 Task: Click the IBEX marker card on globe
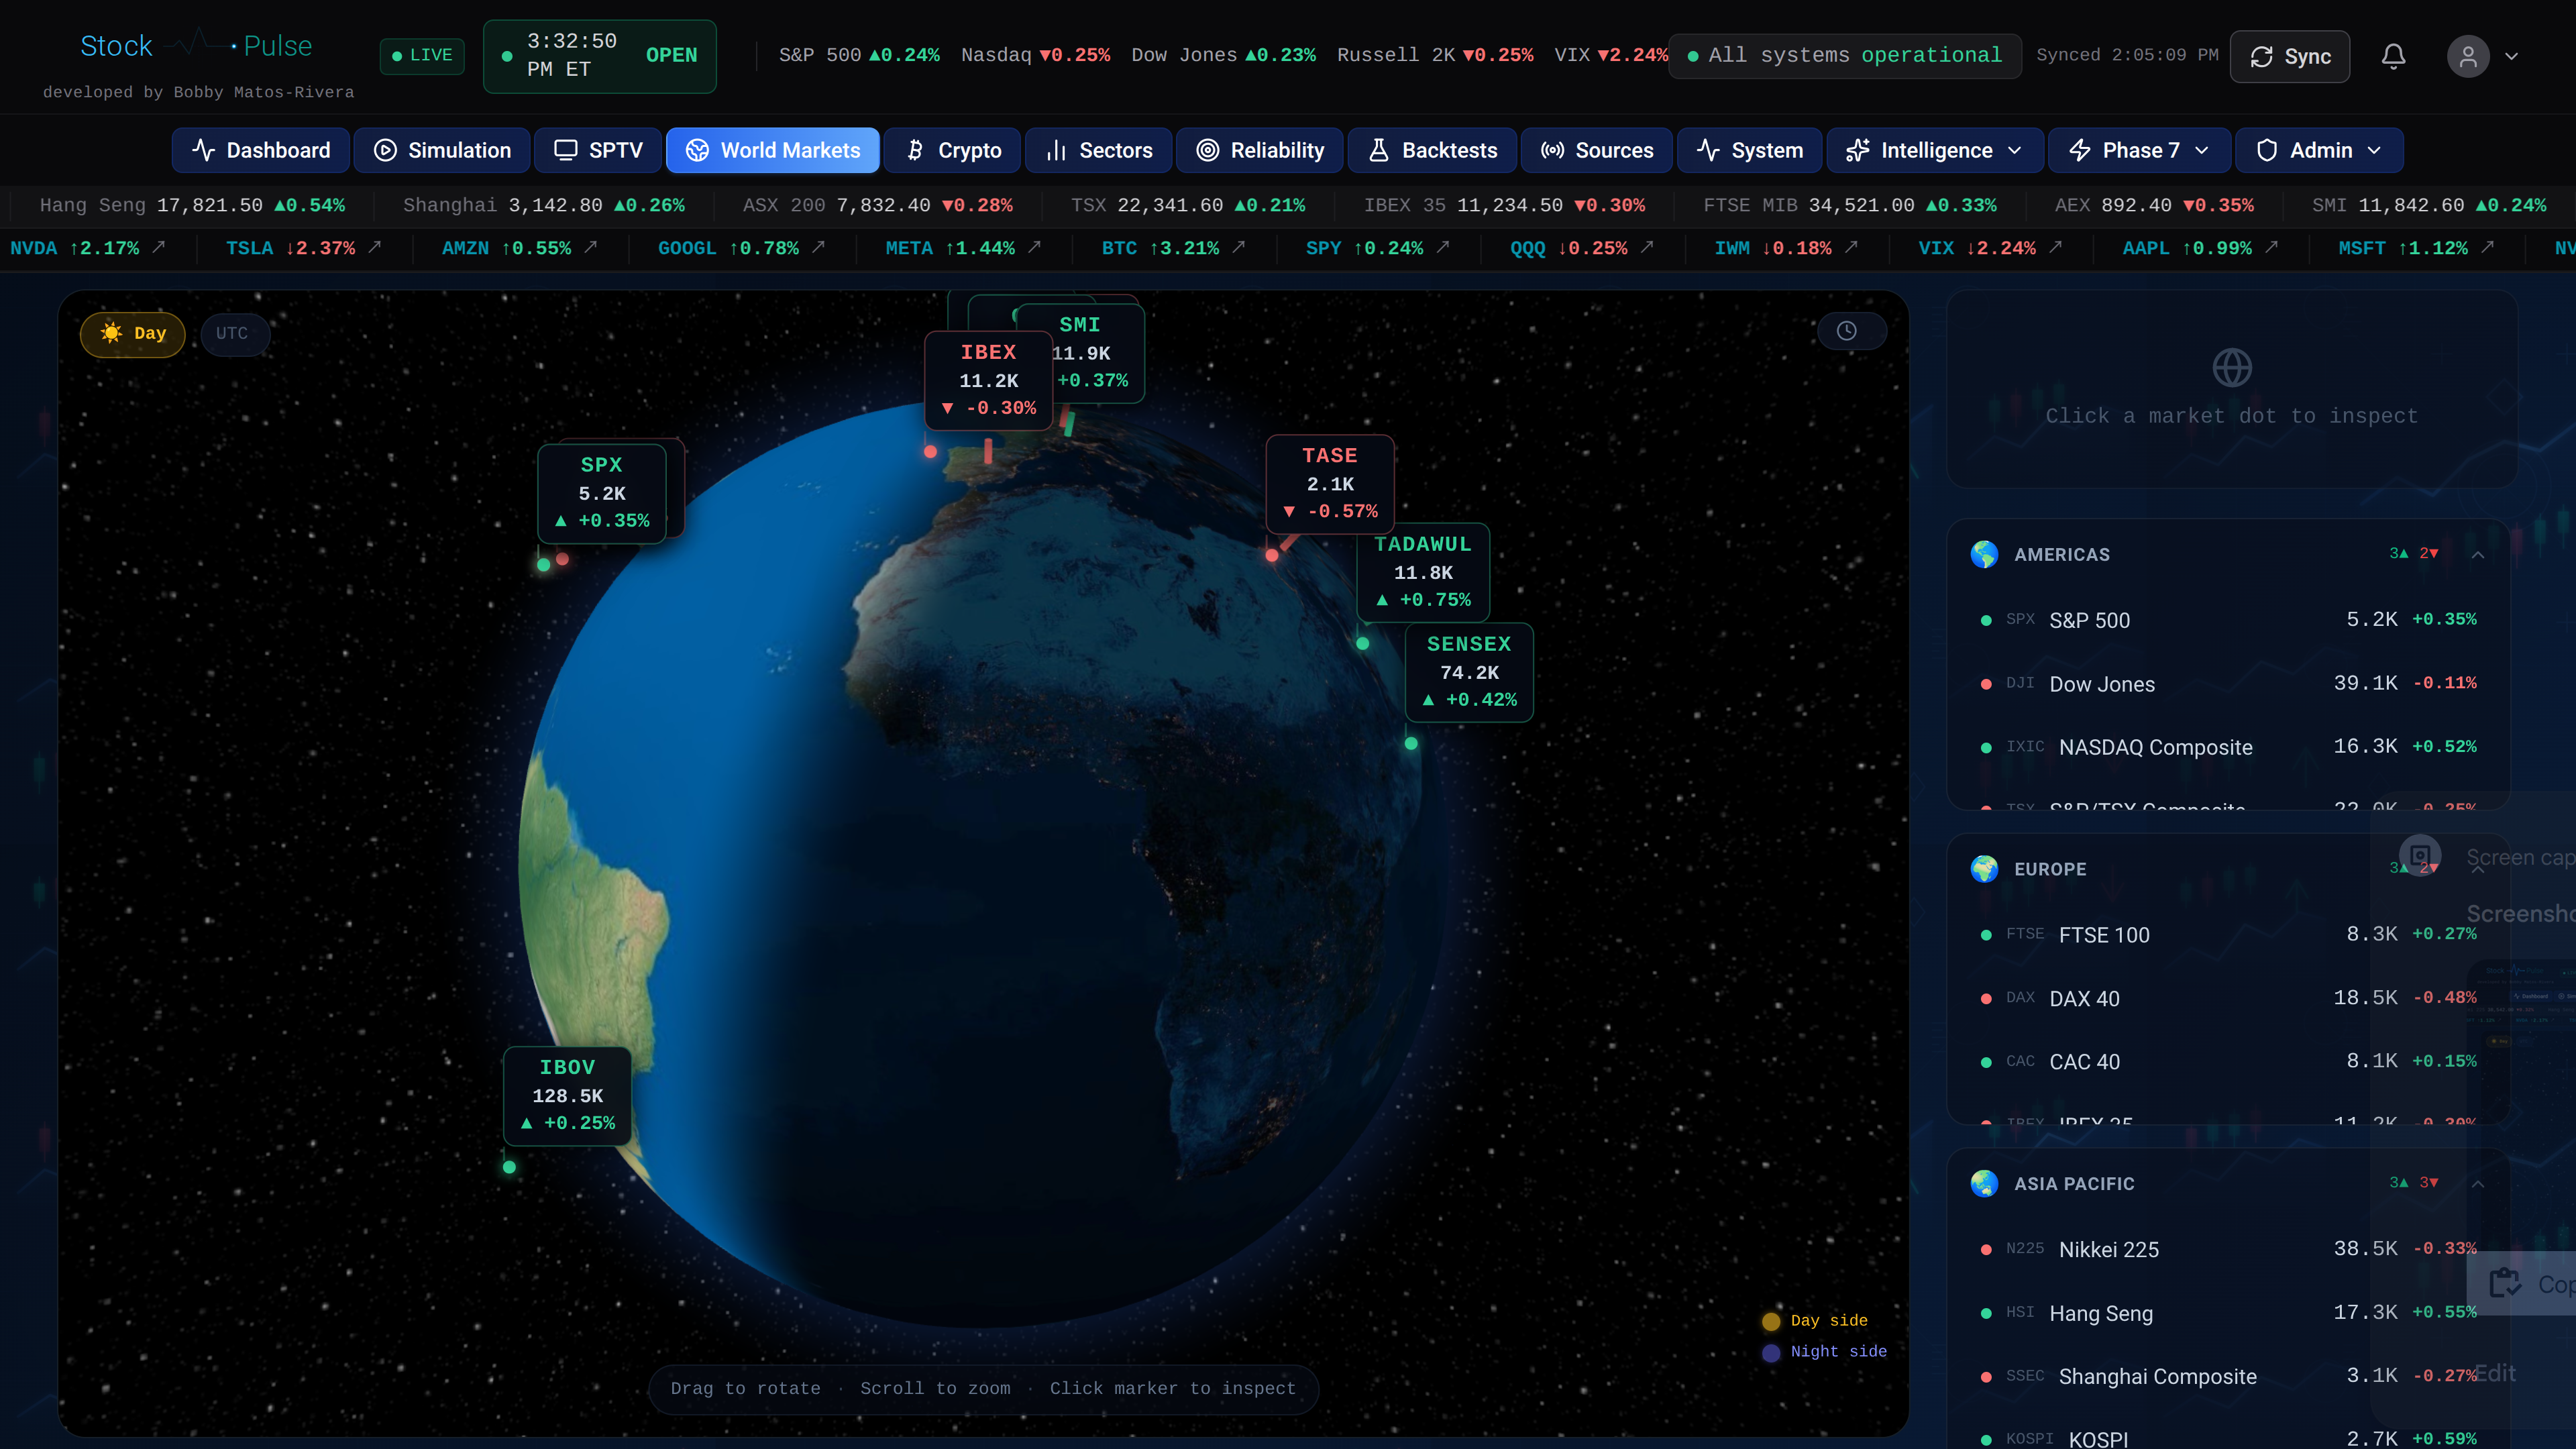tap(988, 380)
